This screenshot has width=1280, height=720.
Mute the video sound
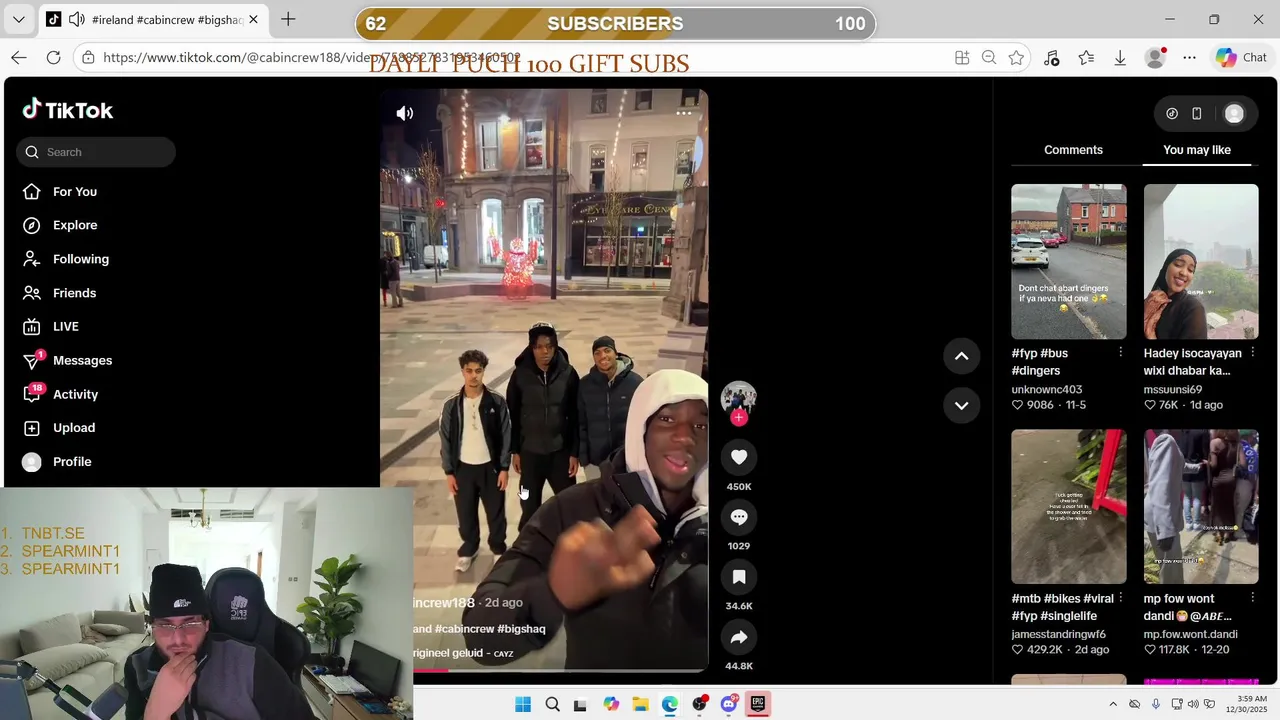pyautogui.click(x=405, y=113)
